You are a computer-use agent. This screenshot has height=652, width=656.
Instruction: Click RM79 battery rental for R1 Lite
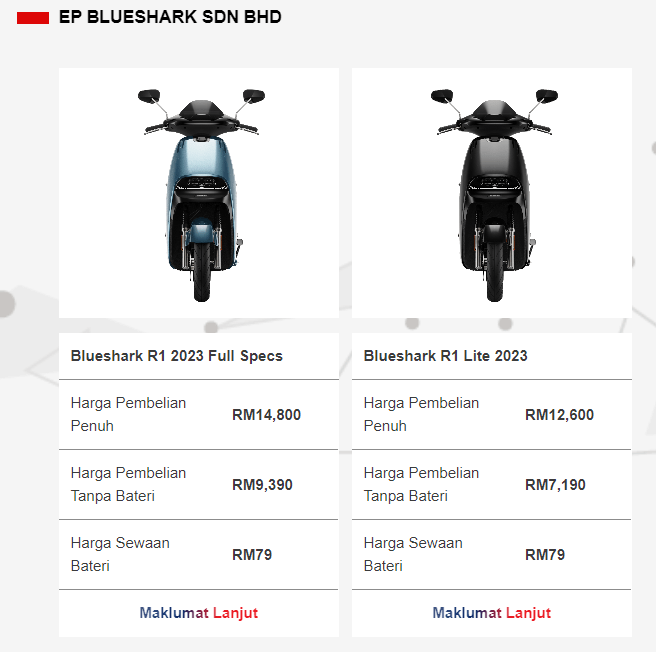(x=545, y=554)
